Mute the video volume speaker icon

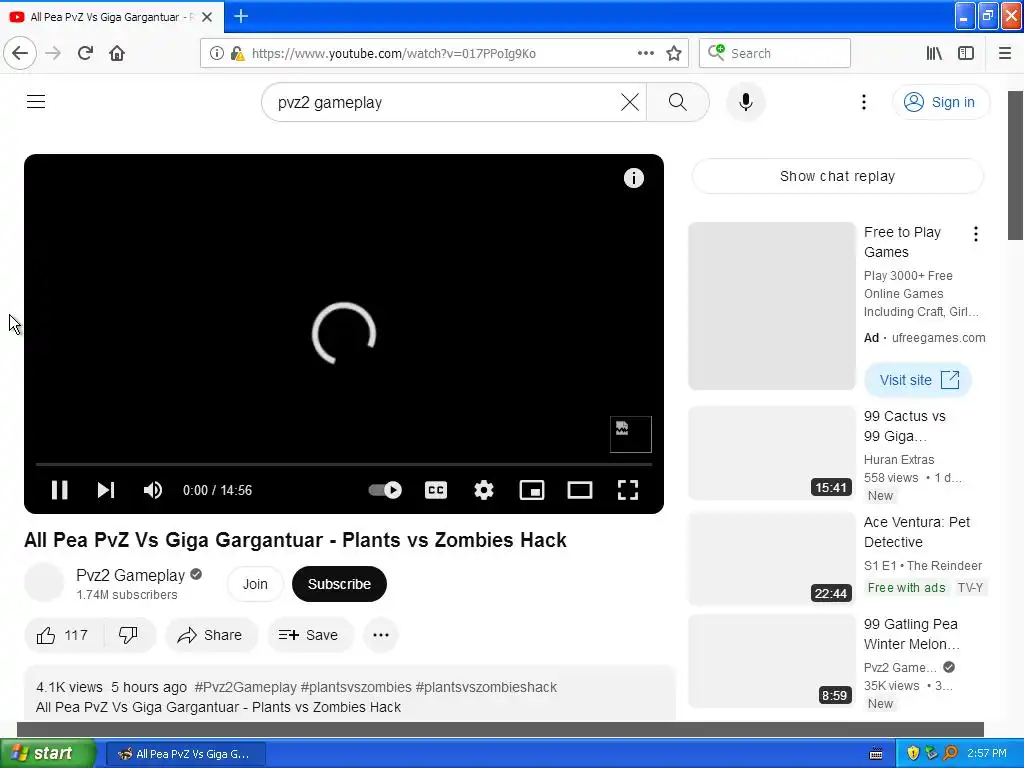[x=153, y=490]
